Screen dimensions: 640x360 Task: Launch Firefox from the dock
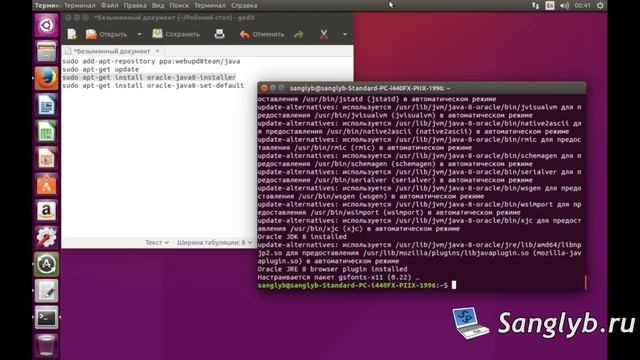(46, 78)
